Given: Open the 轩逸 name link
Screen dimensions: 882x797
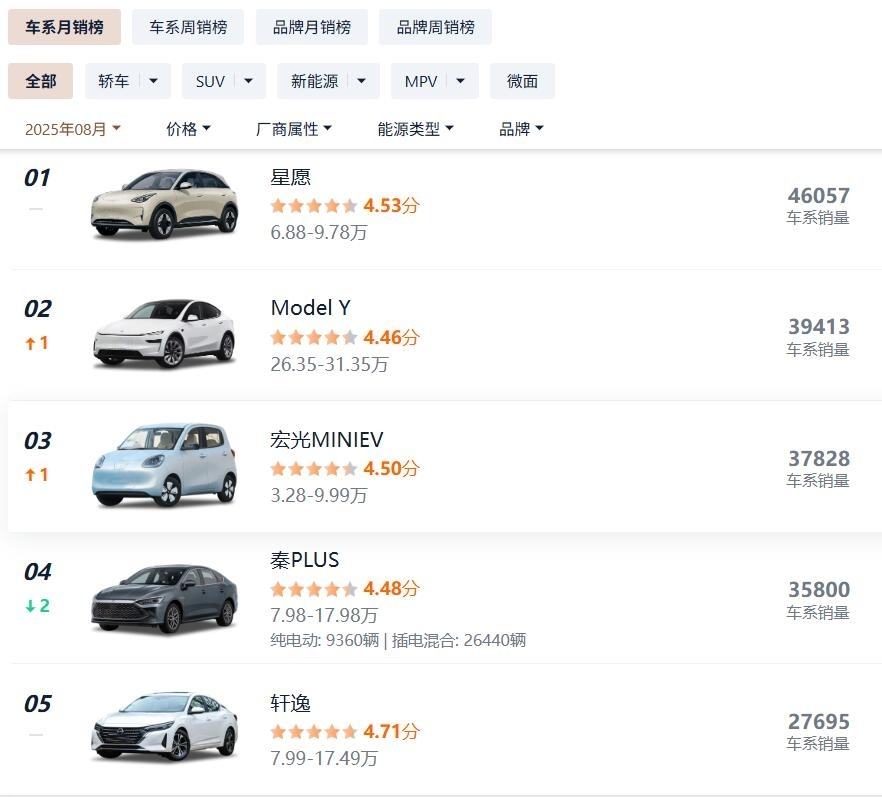Looking at the screenshot, I should (290, 703).
